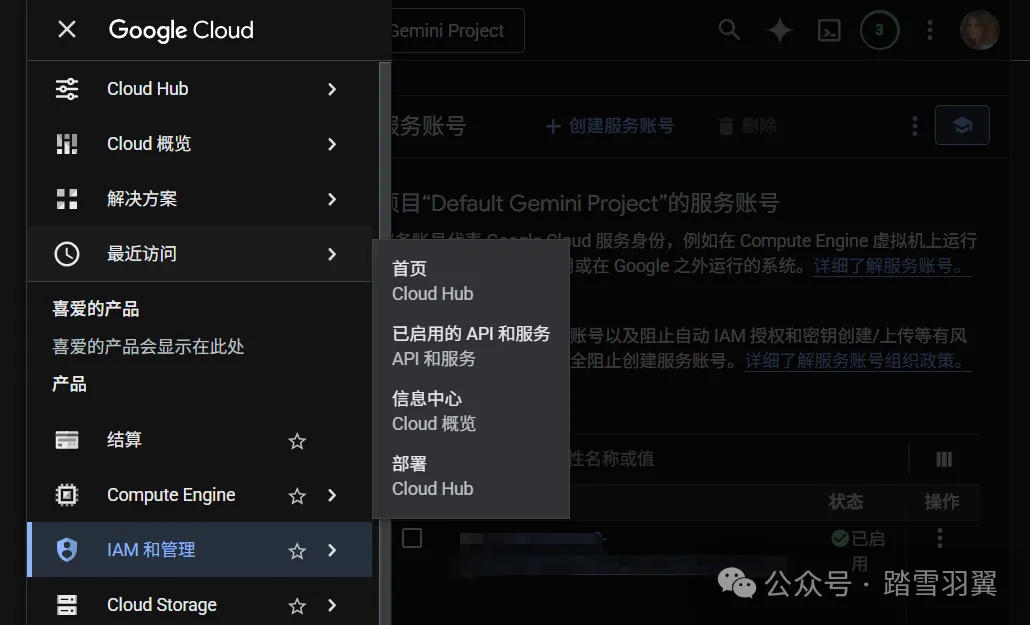The width and height of the screenshot is (1030, 625).
Task: Star IAM 和管理 as favorite
Action: [x=297, y=551]
